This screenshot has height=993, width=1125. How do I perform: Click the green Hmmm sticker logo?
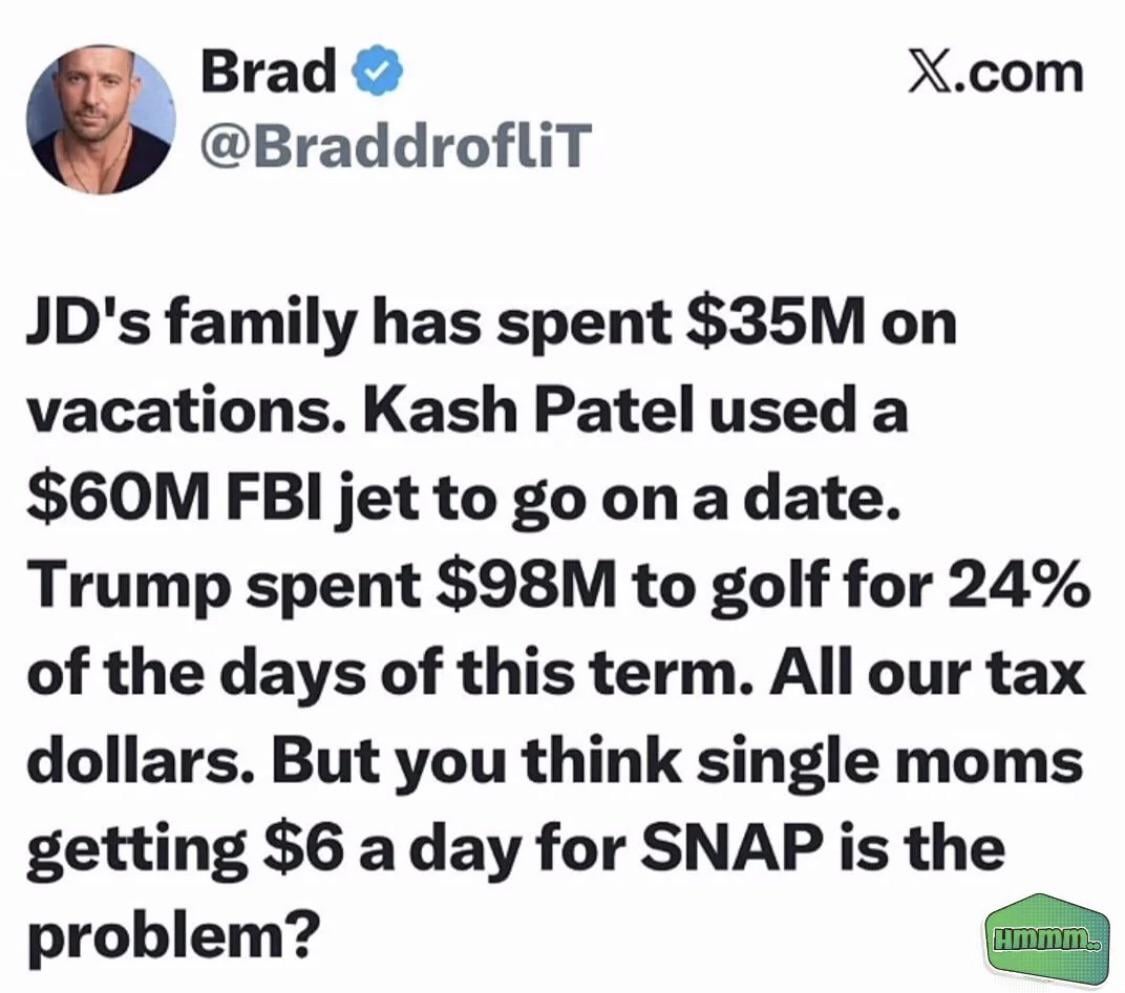1046,938
